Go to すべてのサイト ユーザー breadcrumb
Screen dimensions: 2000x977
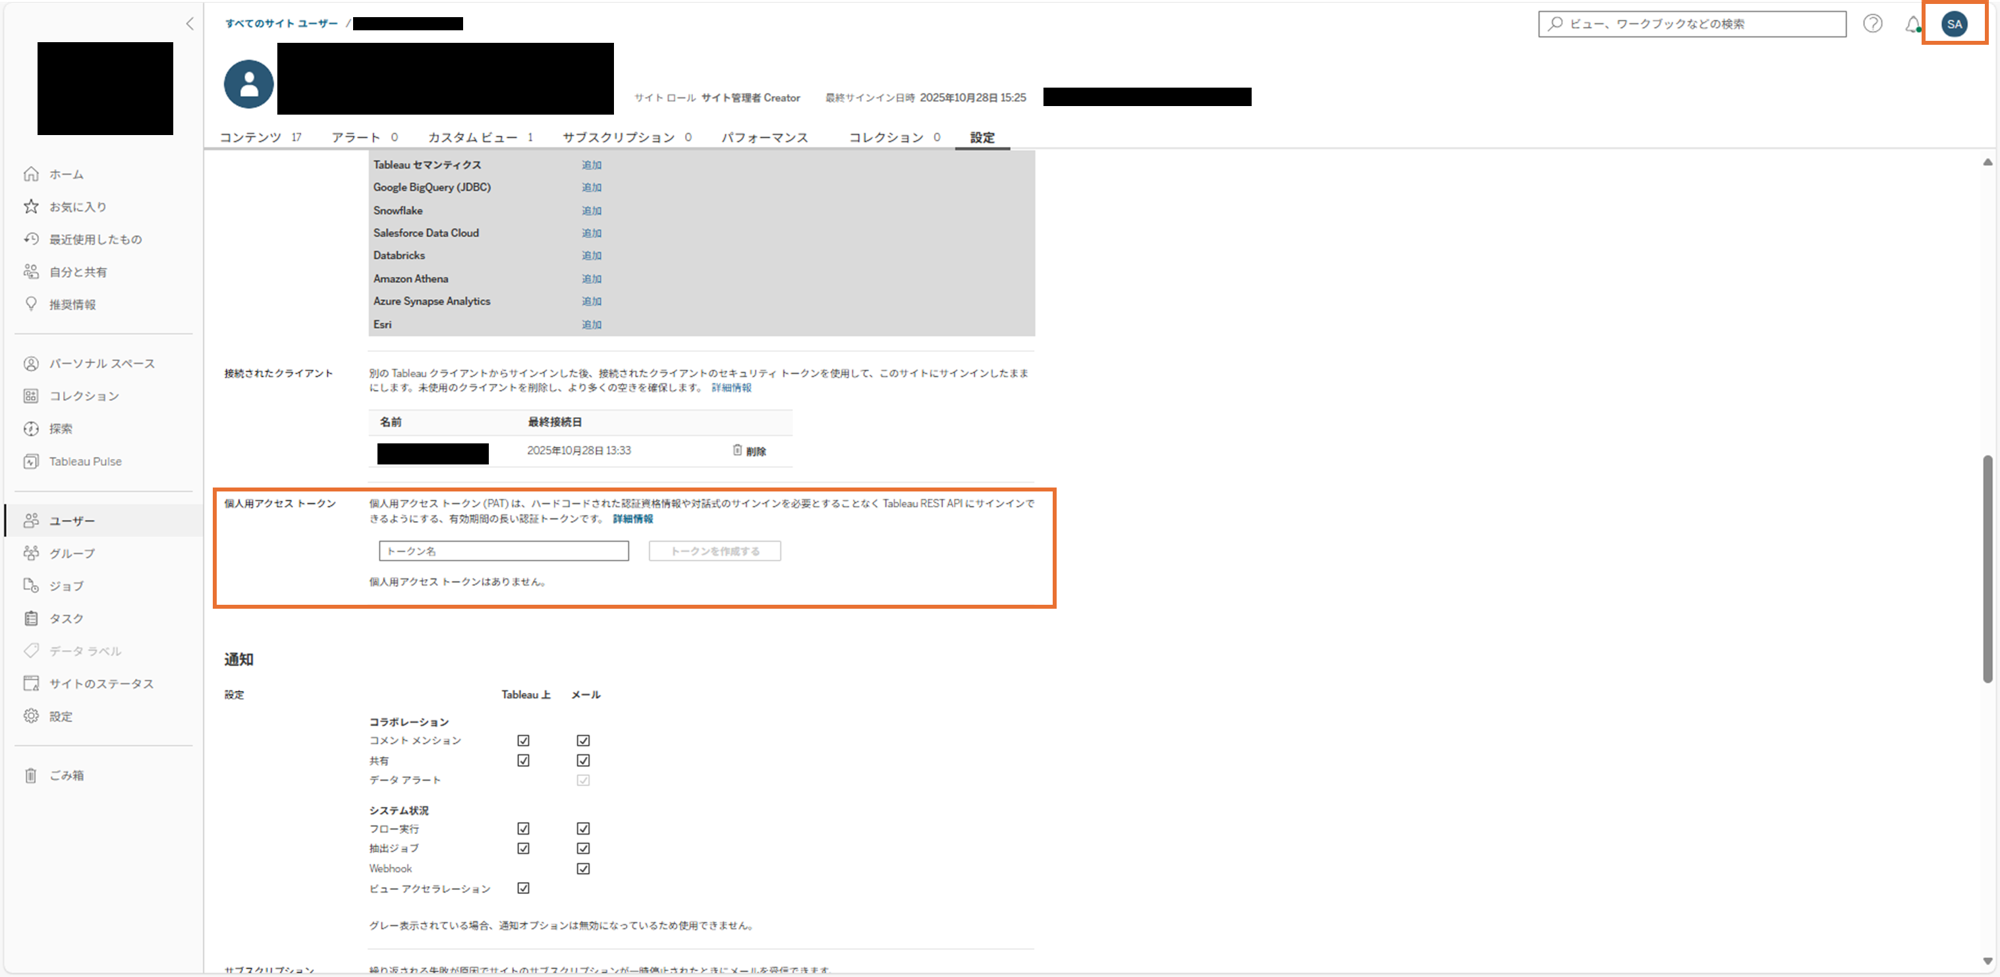[x=281, y=23]
